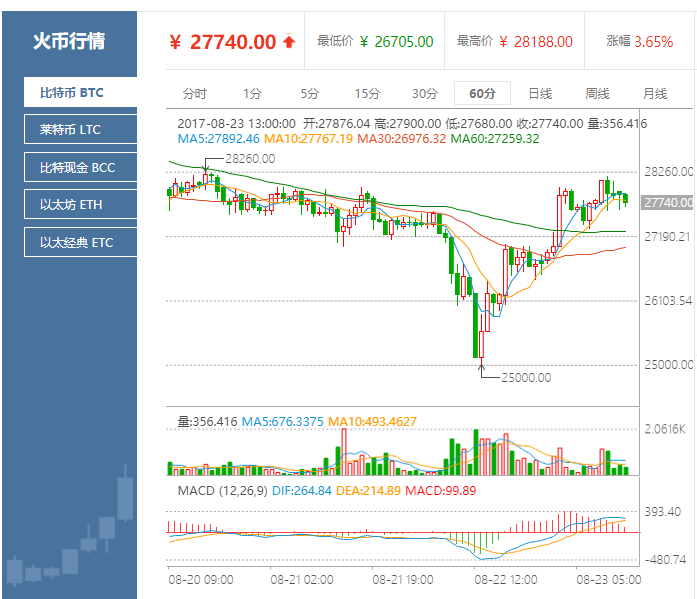Click the MA30:26976.32 indicator label
Image resolution: width=697 pixels, height=599 pixels.
[x=401, y=139]
